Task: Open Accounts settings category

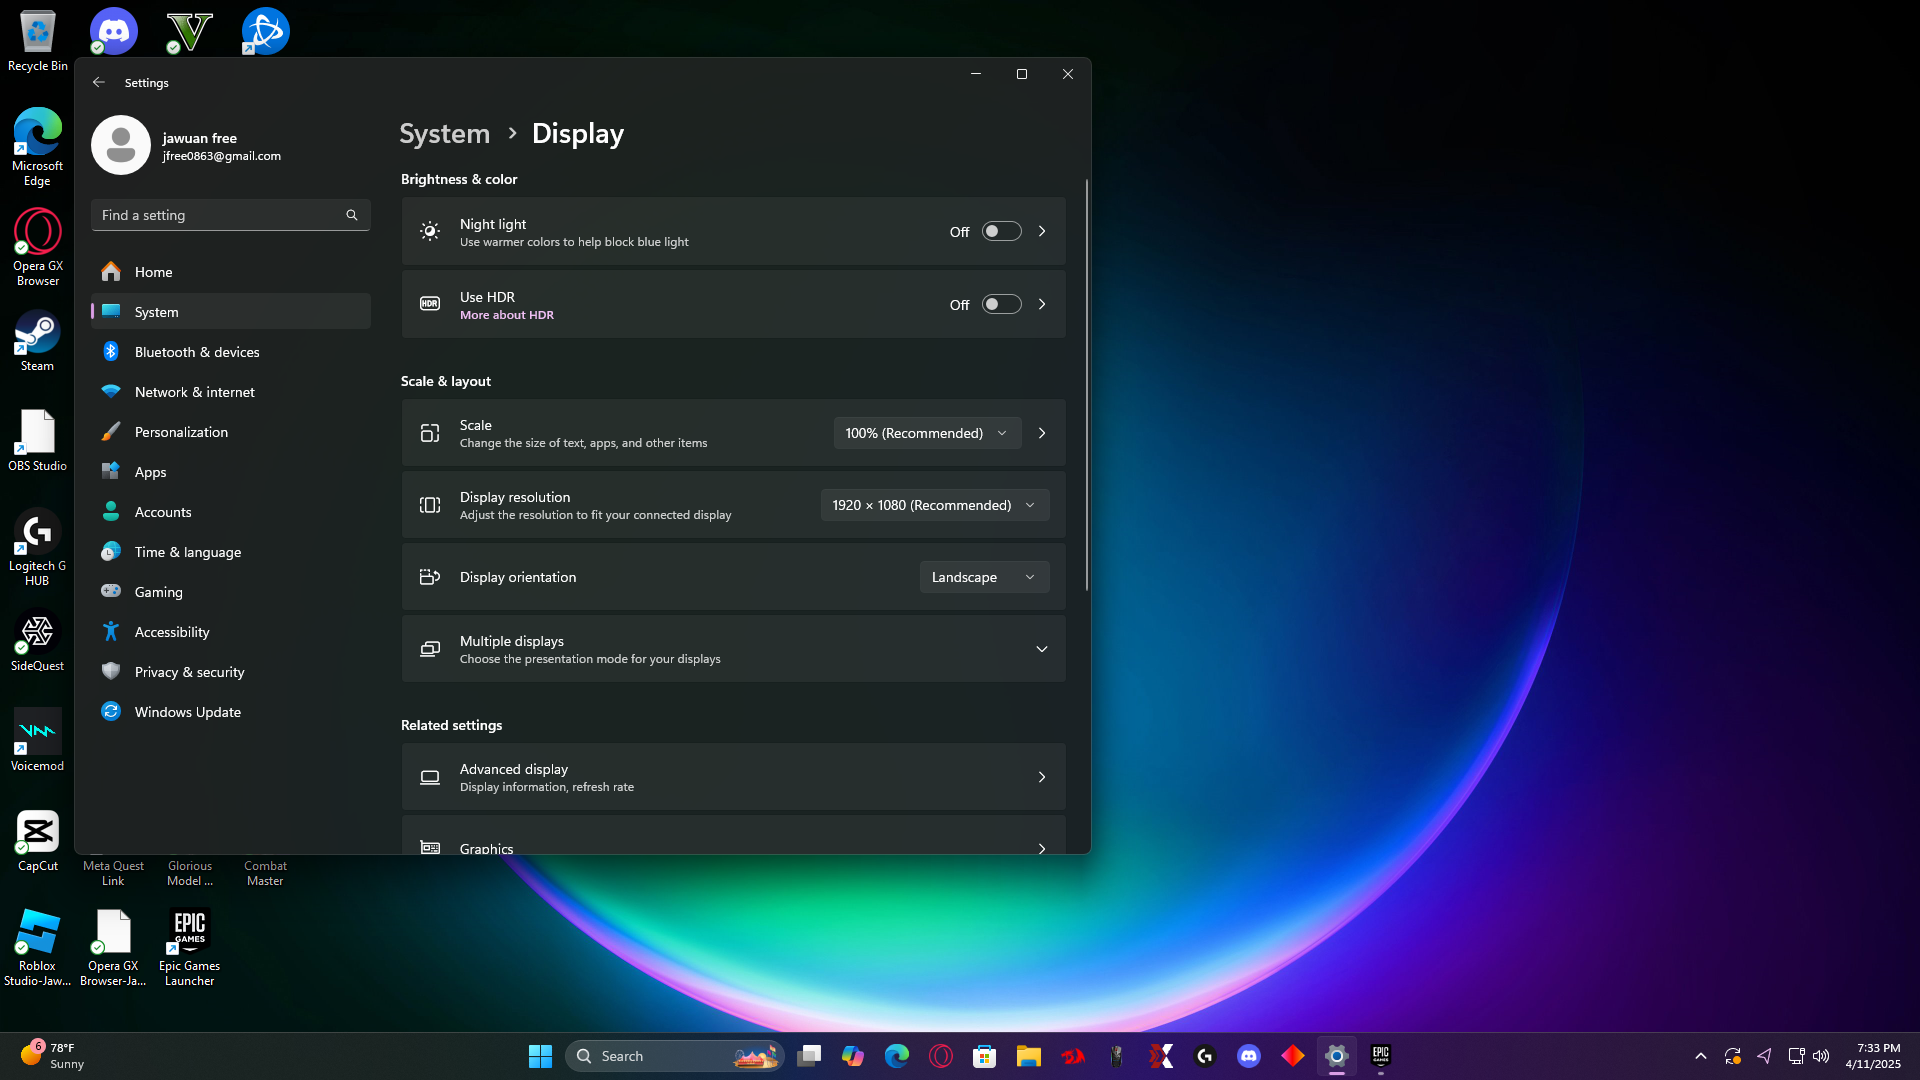Action: tap(231, 512)
